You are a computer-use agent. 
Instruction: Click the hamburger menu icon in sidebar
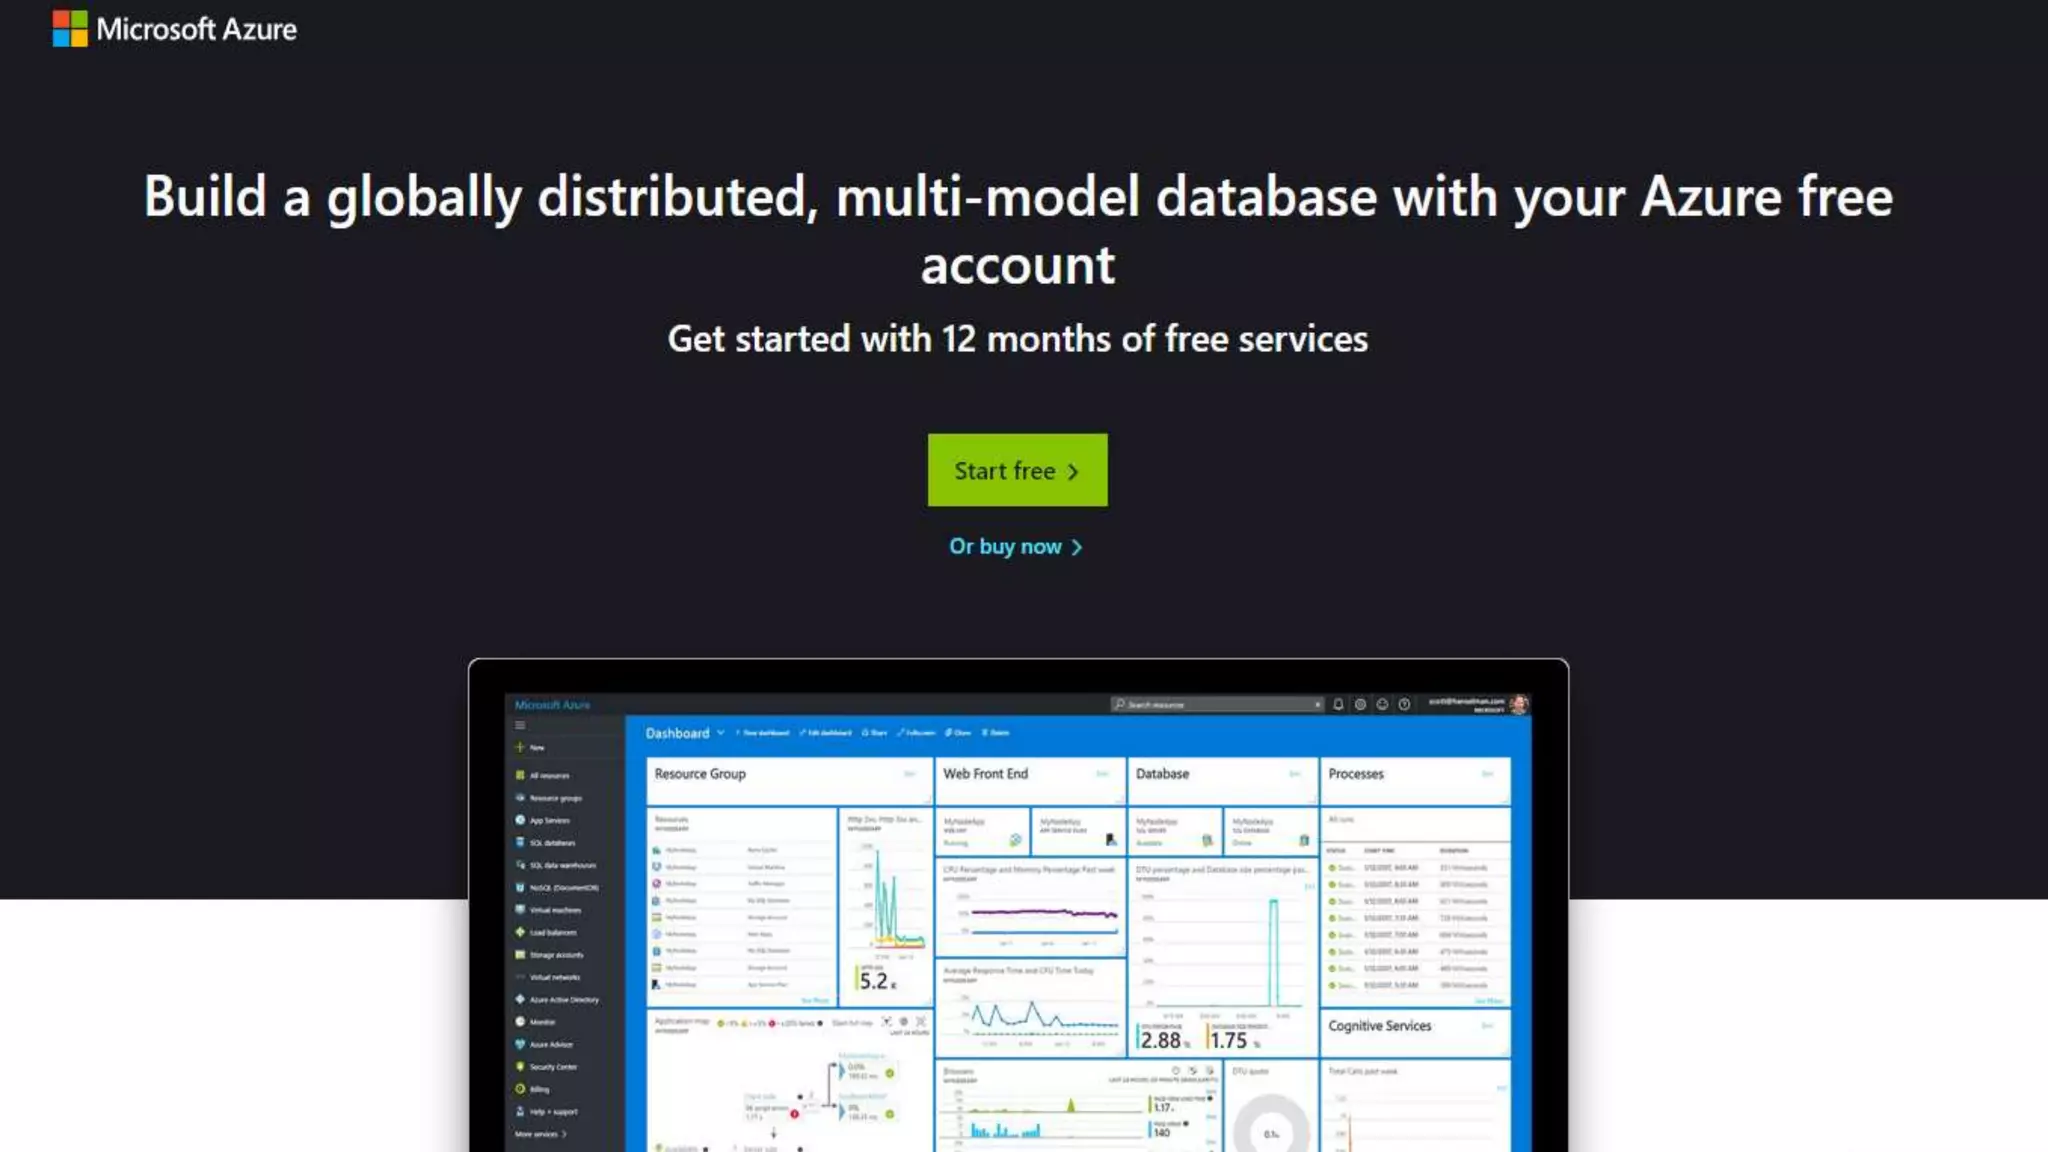click(x=520, y=725)
